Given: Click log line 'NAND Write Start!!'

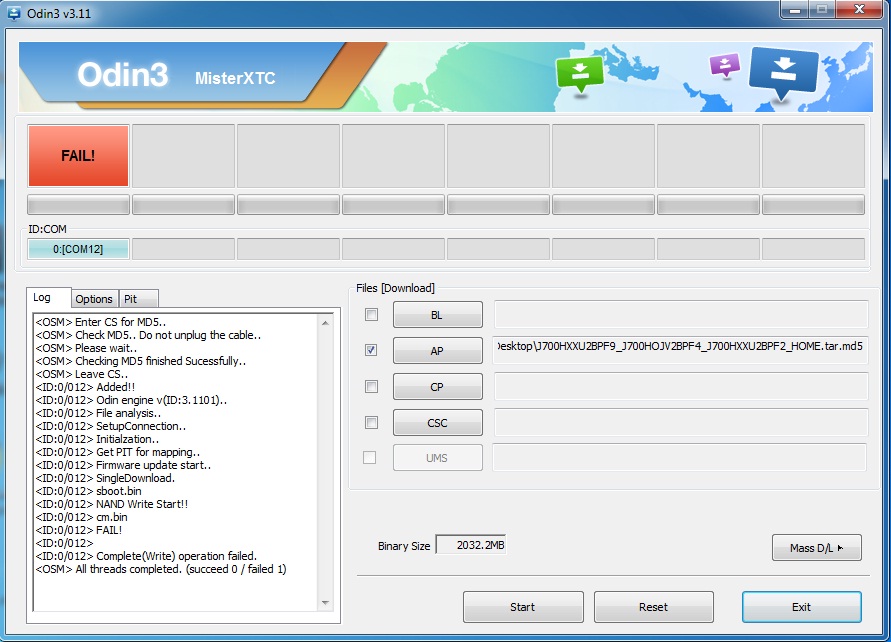Looking at the screenshot, I should point(112,504).
